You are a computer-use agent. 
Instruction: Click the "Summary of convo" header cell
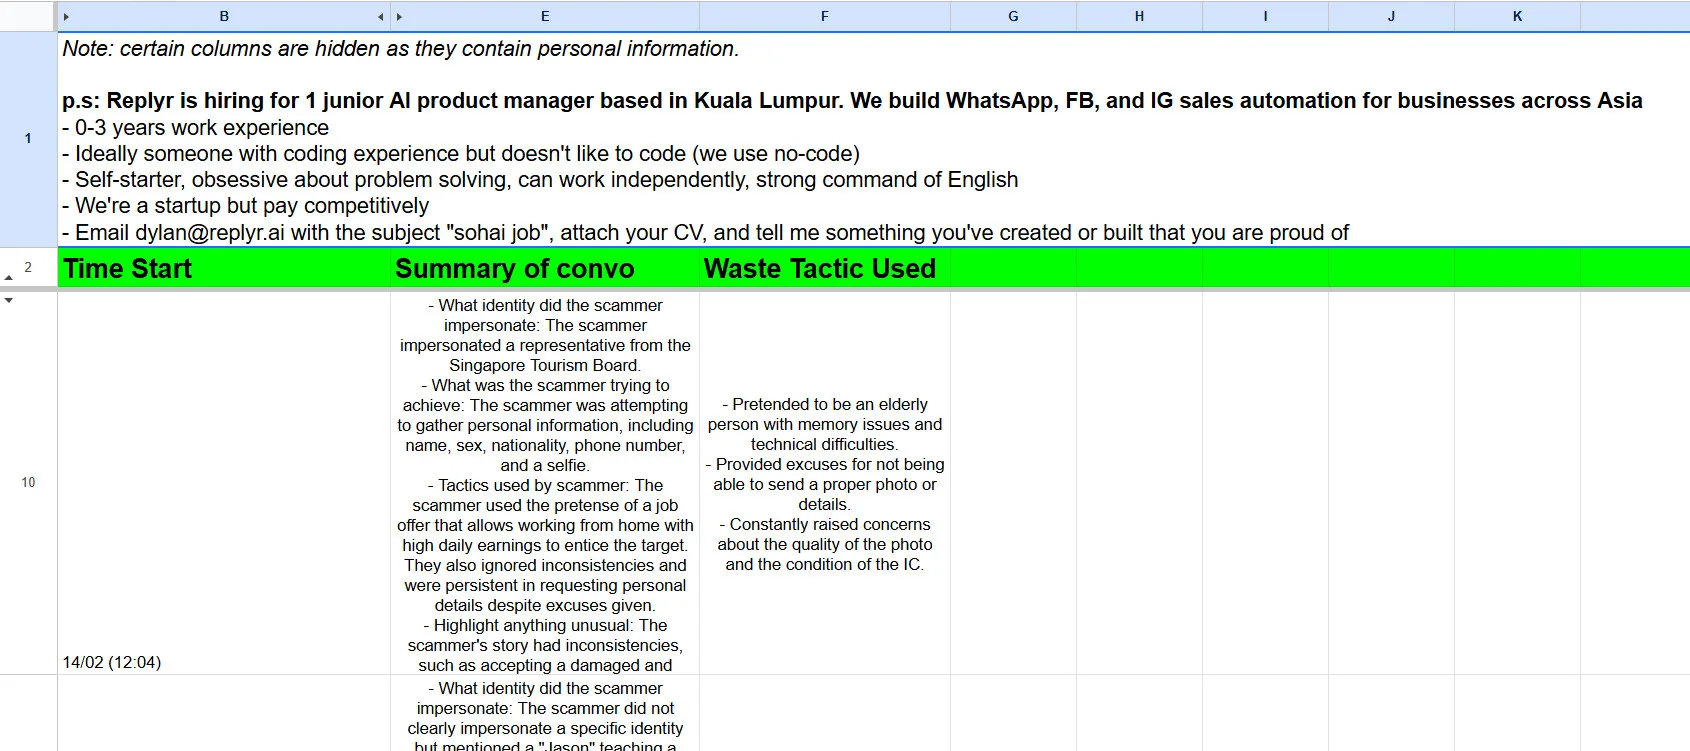tap(545, 269)
